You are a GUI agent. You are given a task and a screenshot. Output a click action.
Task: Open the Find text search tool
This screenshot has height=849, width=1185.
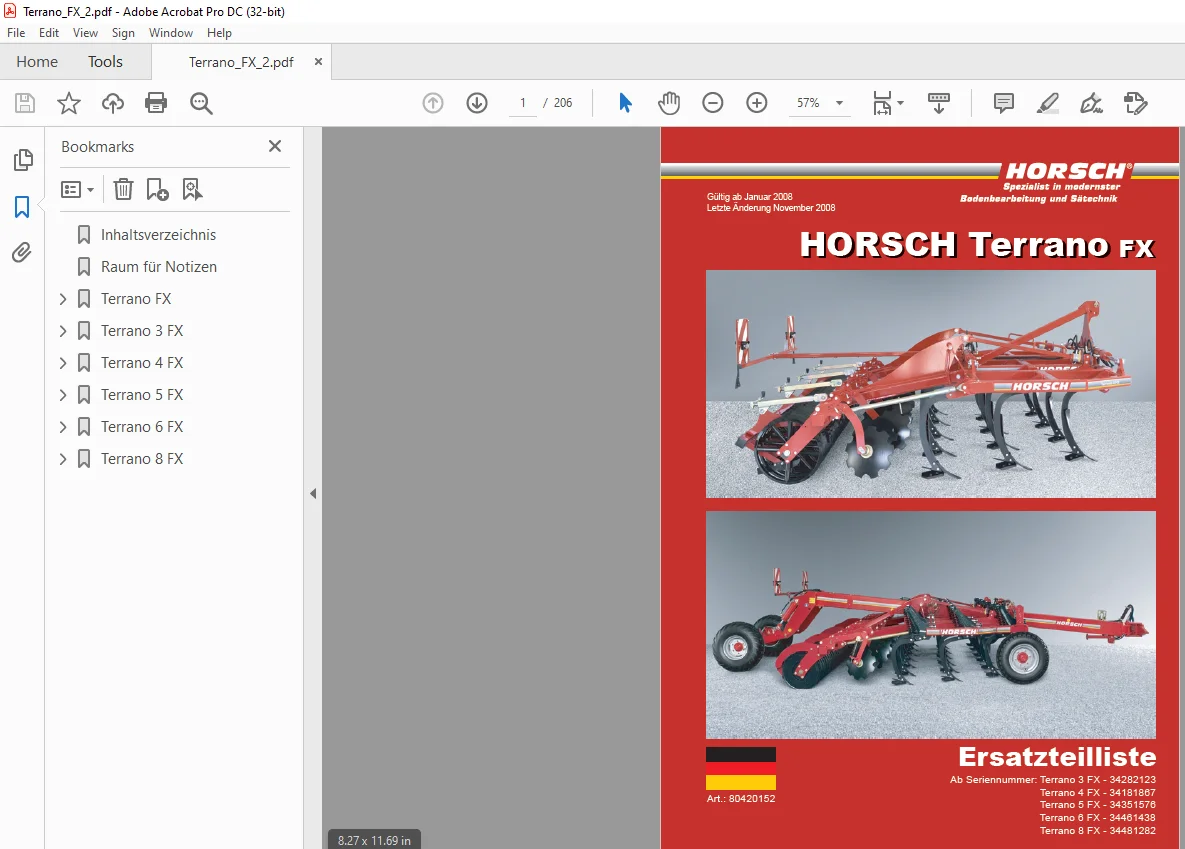pos(201,103)
